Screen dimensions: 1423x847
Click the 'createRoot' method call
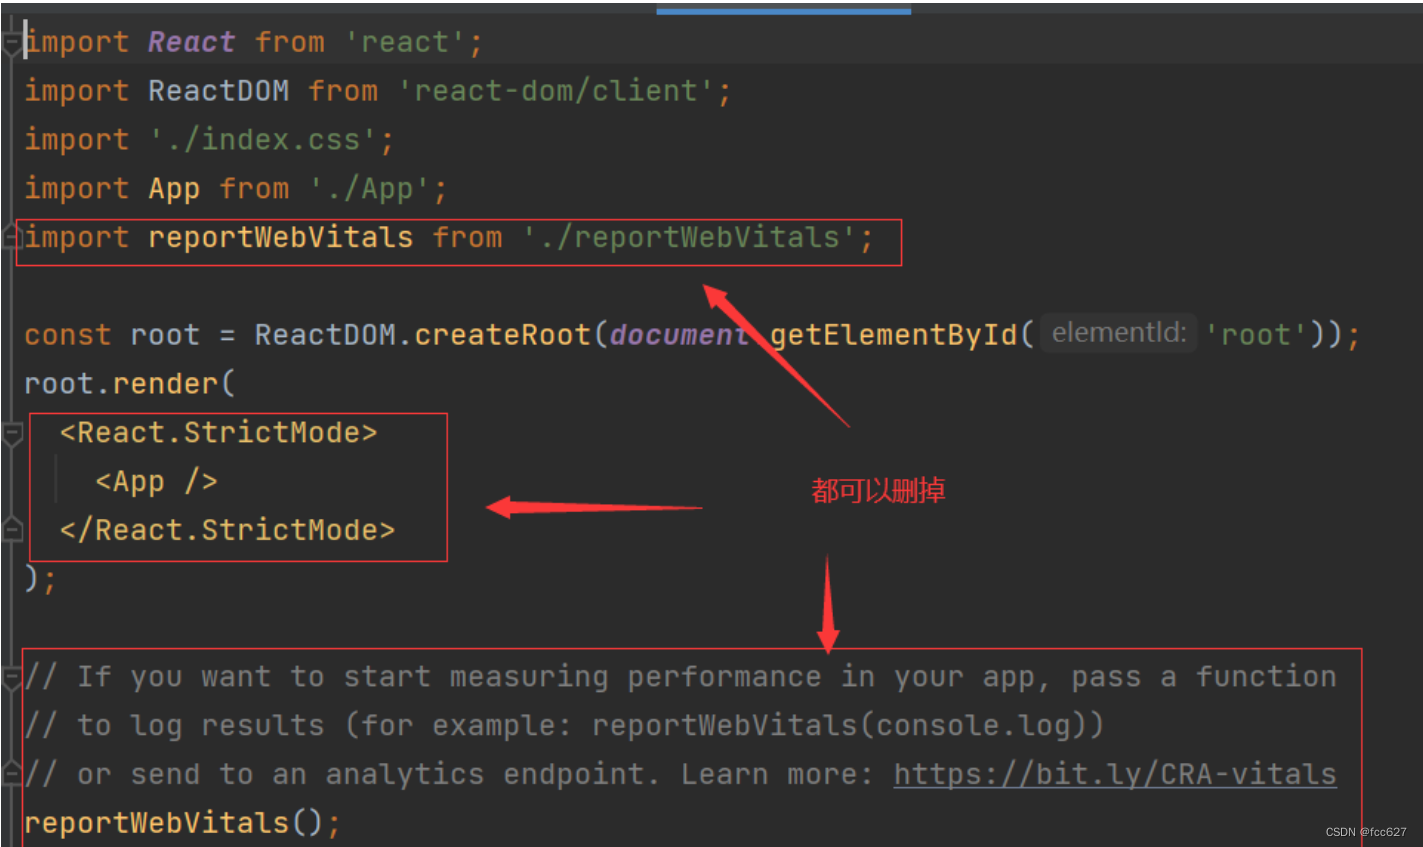coord(502,335)
